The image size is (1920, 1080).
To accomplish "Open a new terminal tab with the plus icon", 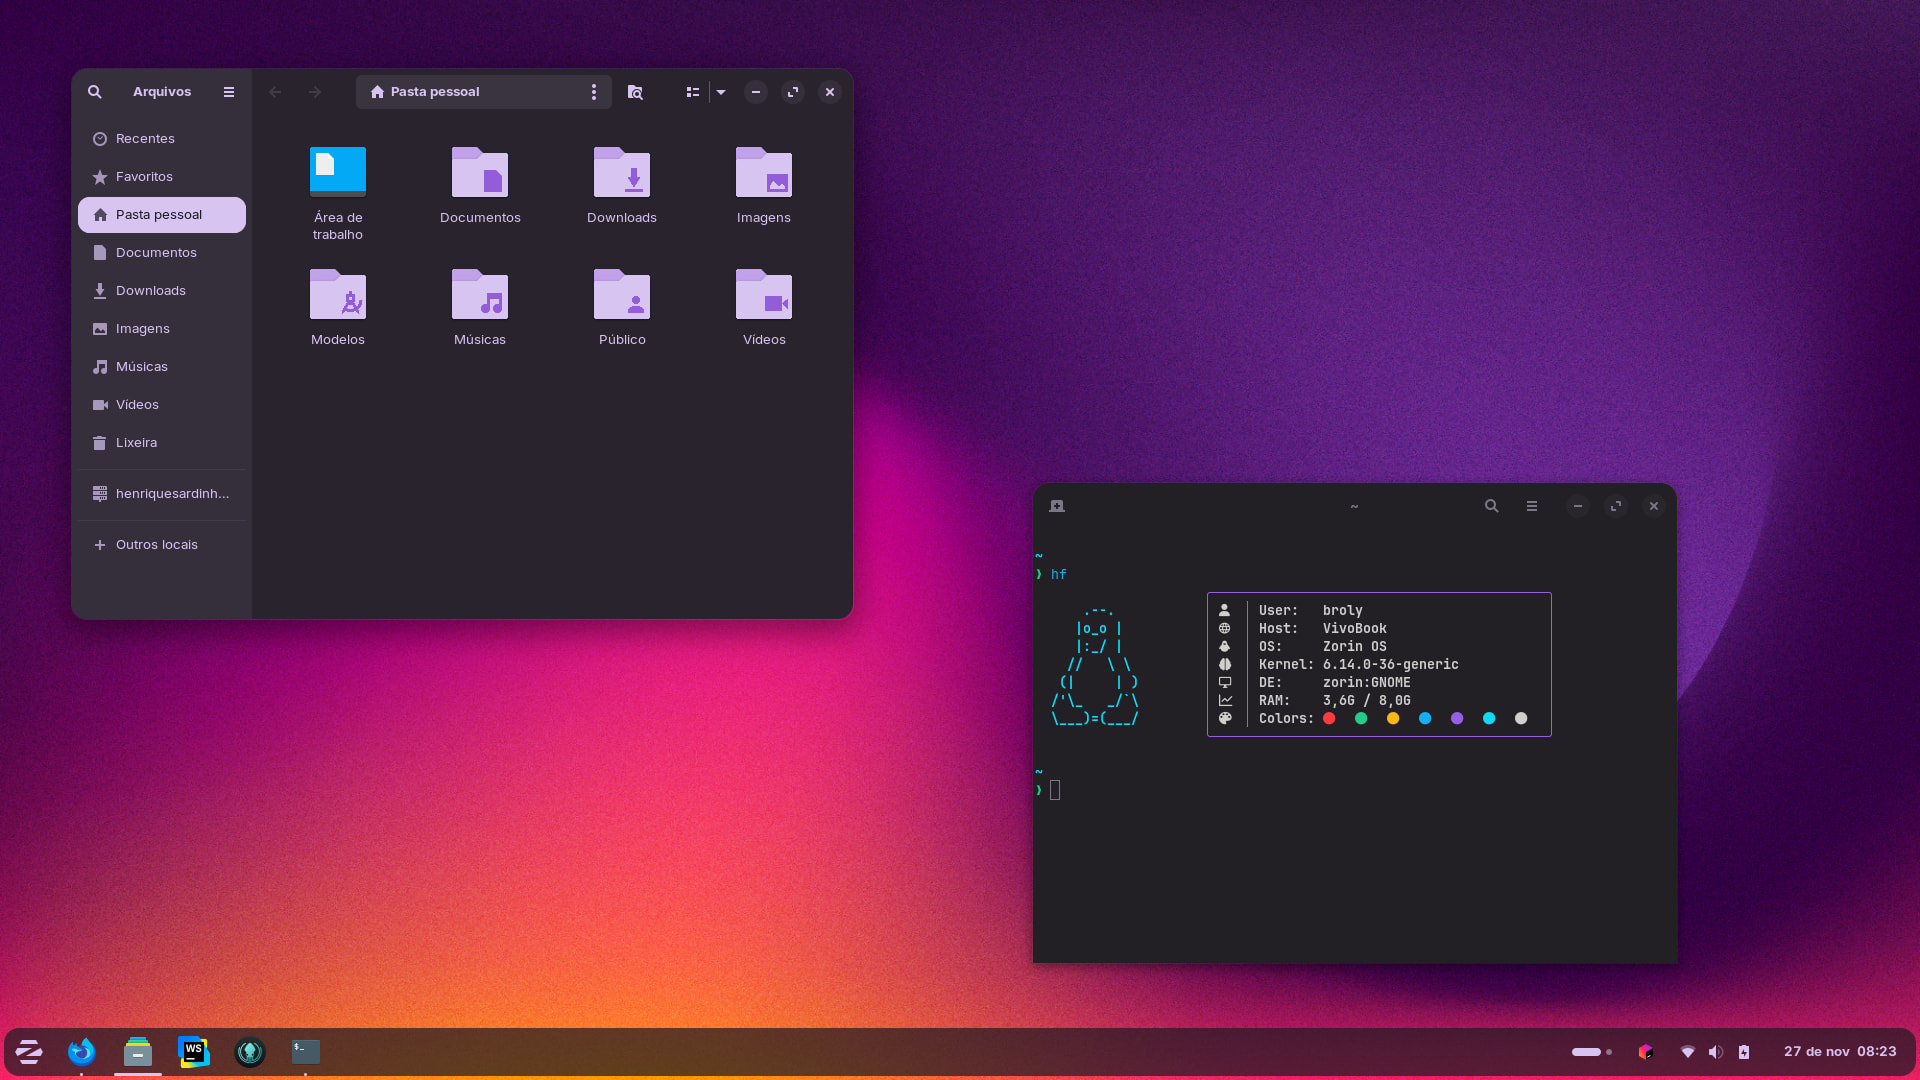I will click(1057, 506).
